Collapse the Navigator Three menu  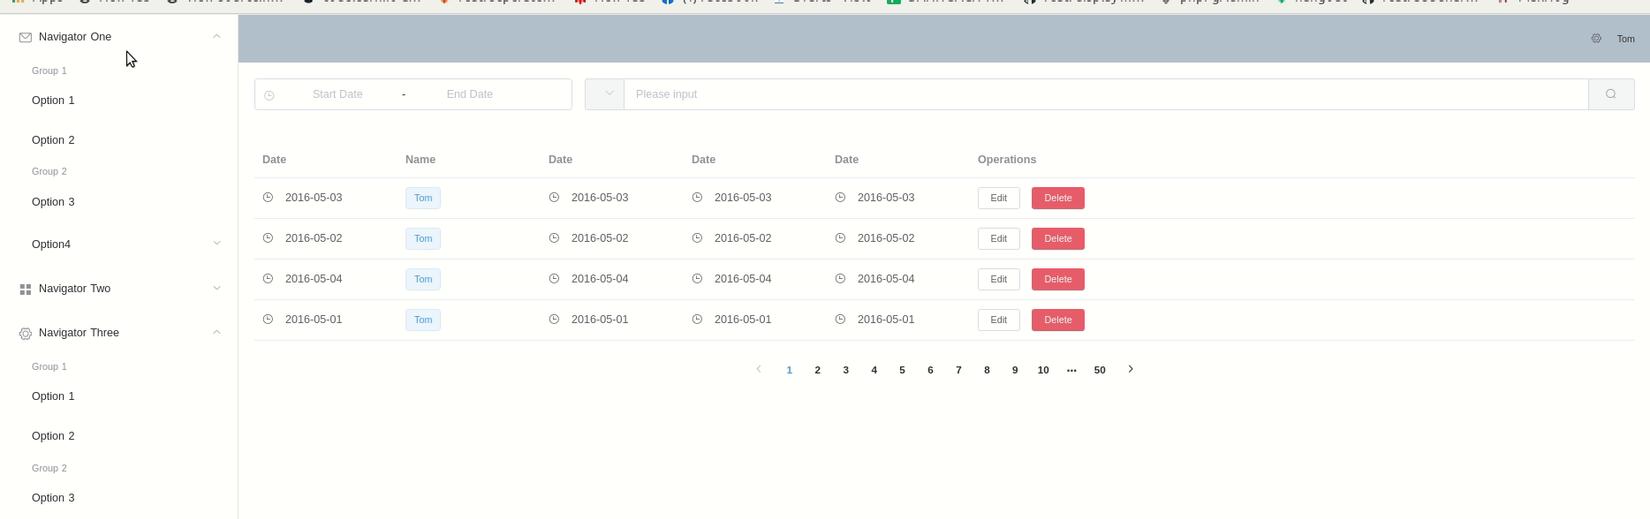tap(216, 332)
